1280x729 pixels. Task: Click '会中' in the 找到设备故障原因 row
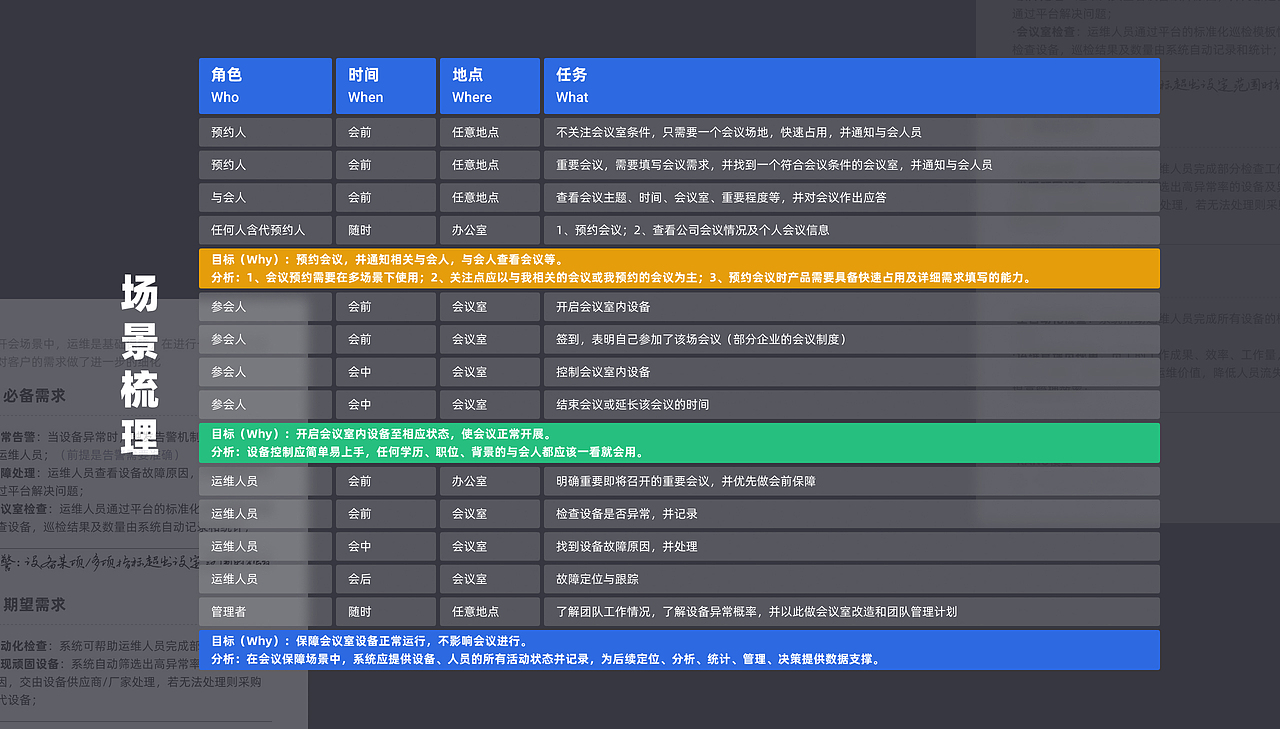386,546
